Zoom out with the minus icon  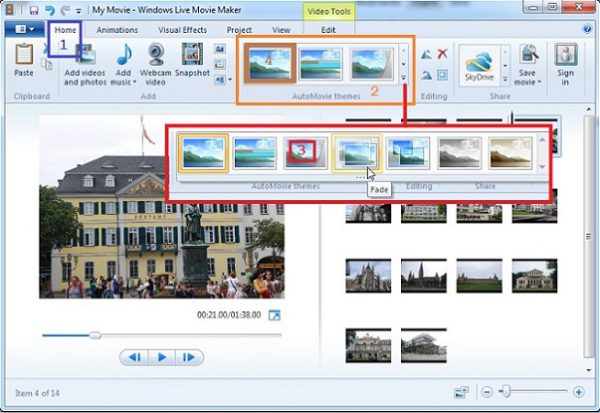click(x=486, y=393)
